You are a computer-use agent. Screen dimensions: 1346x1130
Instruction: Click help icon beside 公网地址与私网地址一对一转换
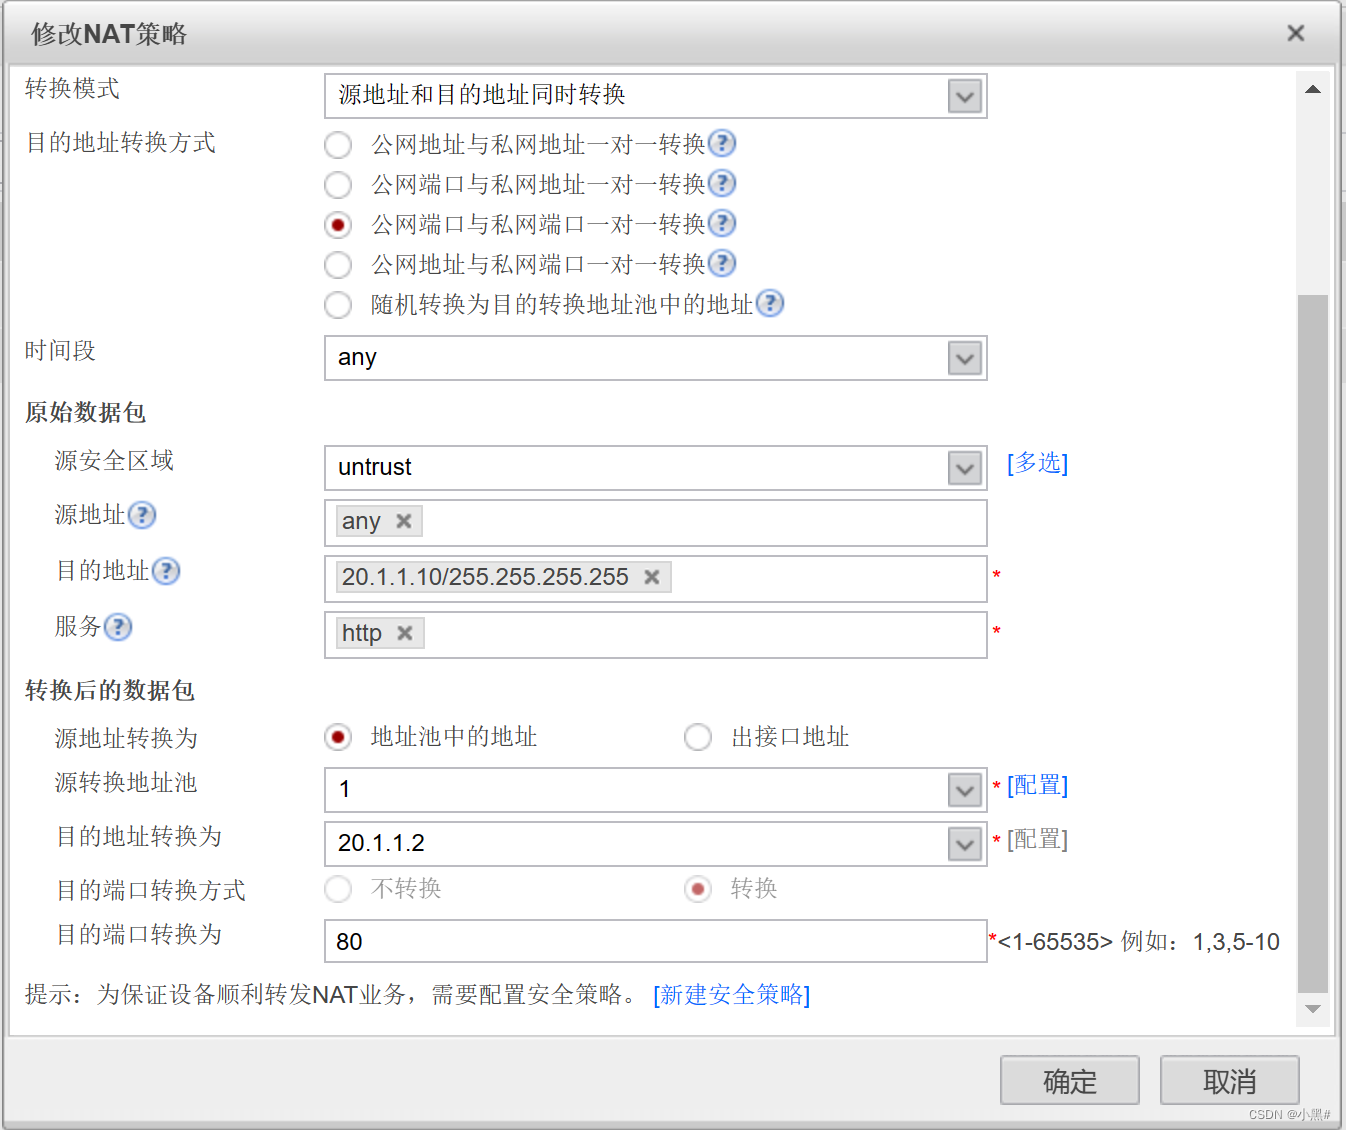pyautogui.click(x=722, y=144)
